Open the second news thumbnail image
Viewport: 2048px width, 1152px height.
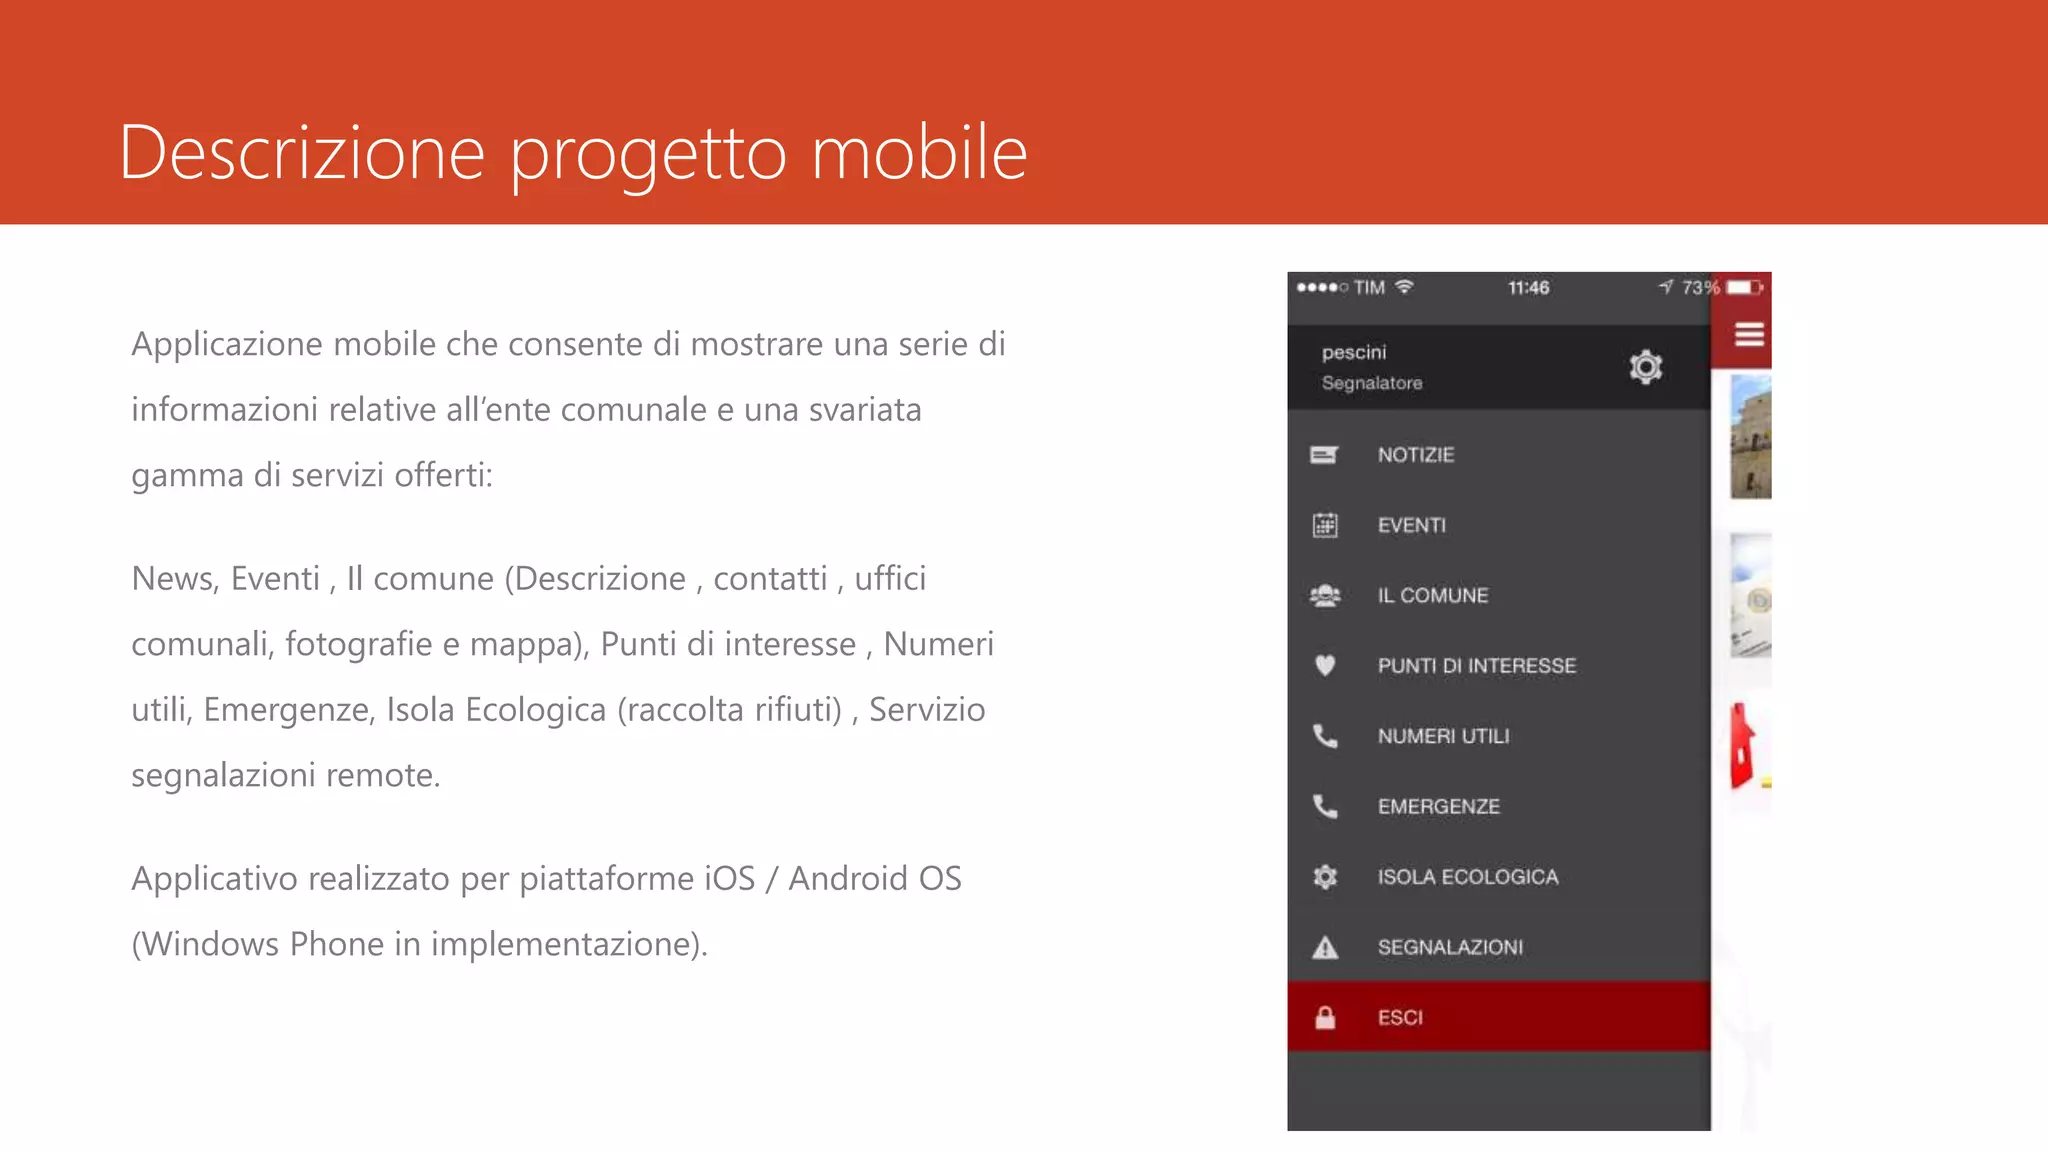pos(1751,596)
